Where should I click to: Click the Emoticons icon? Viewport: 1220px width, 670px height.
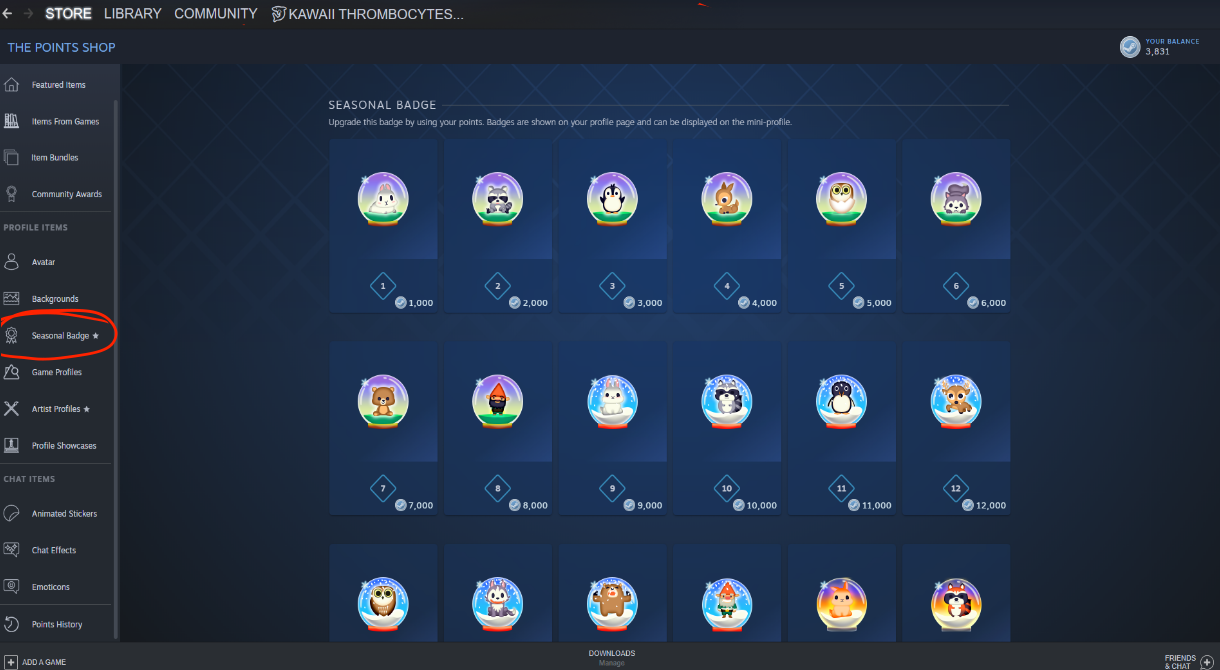(12, 586)
